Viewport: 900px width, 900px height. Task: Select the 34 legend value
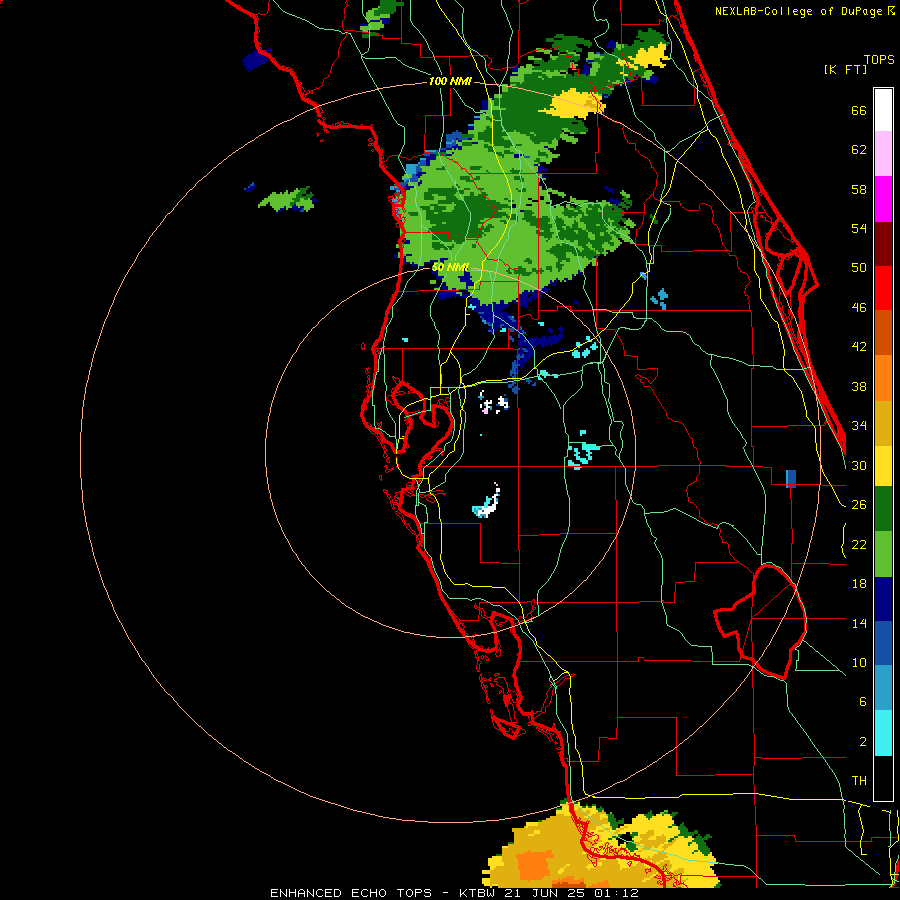859,426
